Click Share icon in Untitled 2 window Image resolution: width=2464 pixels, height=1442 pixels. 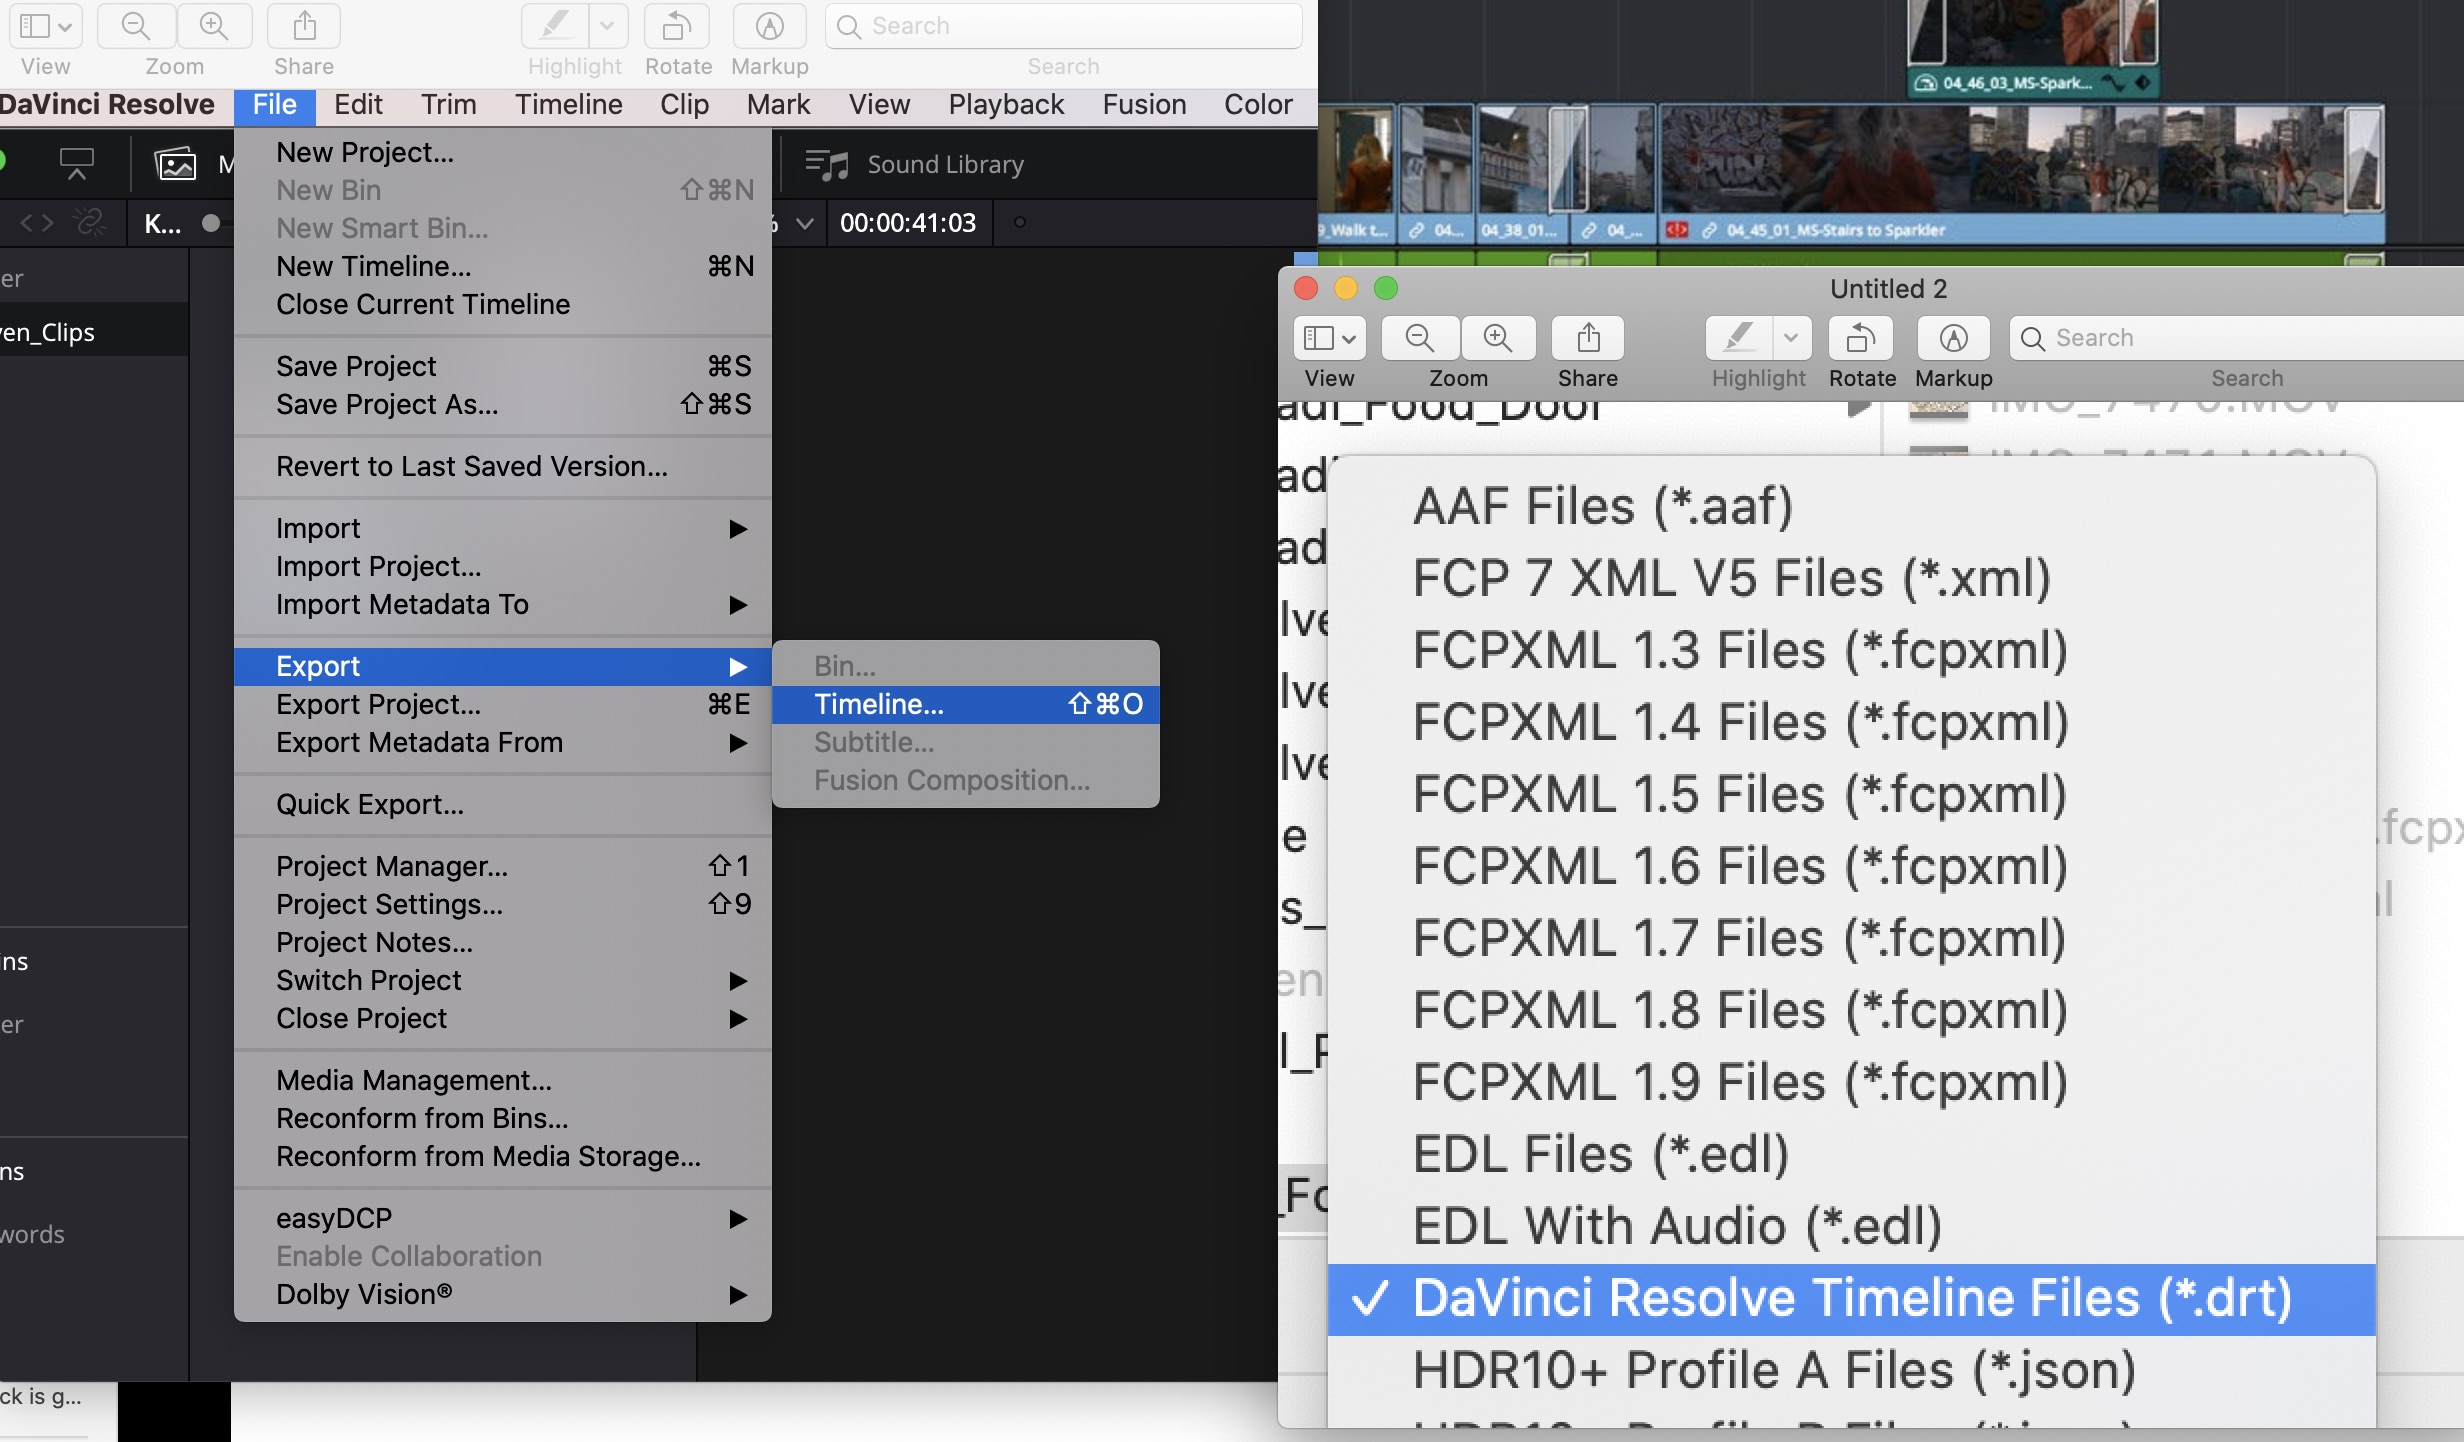click(1588, 338)
